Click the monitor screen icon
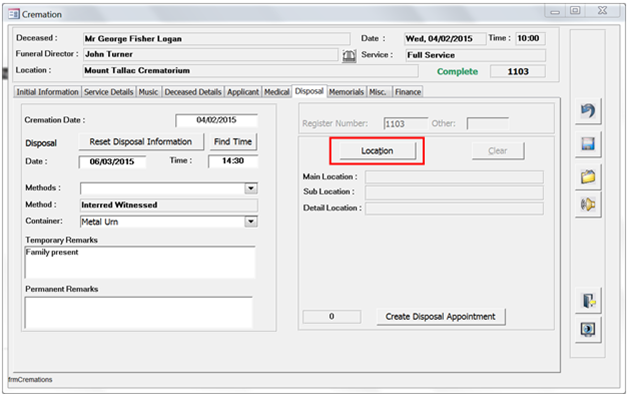This screenshot has height=394, width=628. 588,330
